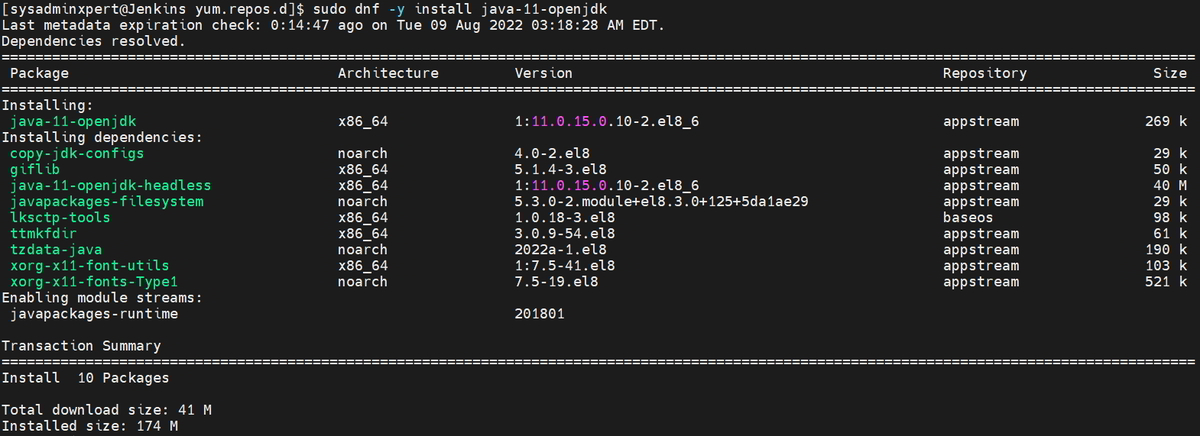Click the Package column header
This screenshot has width=1200, height=436.
coord(39,73)
